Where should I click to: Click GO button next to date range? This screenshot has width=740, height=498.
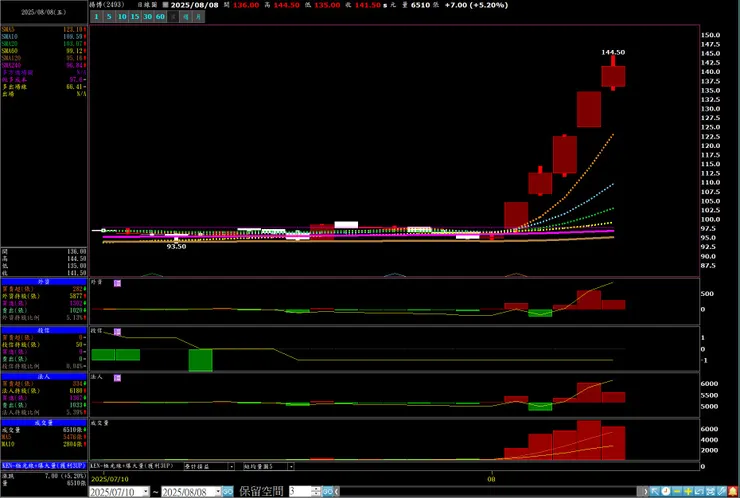click(x=227, y=492)
